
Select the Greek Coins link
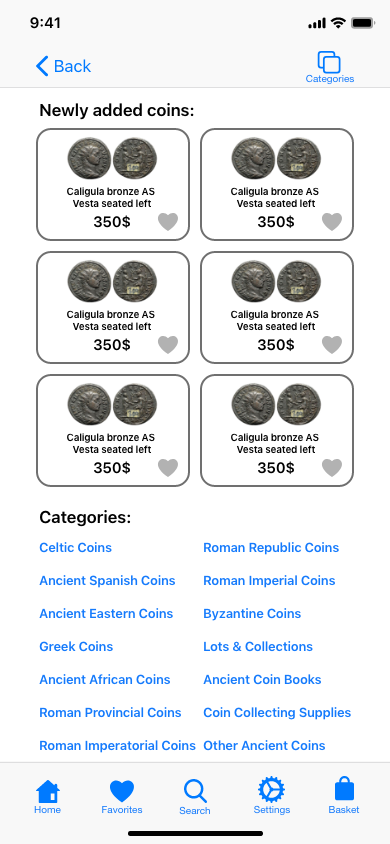pyautogui.click(x=76, y=646)
